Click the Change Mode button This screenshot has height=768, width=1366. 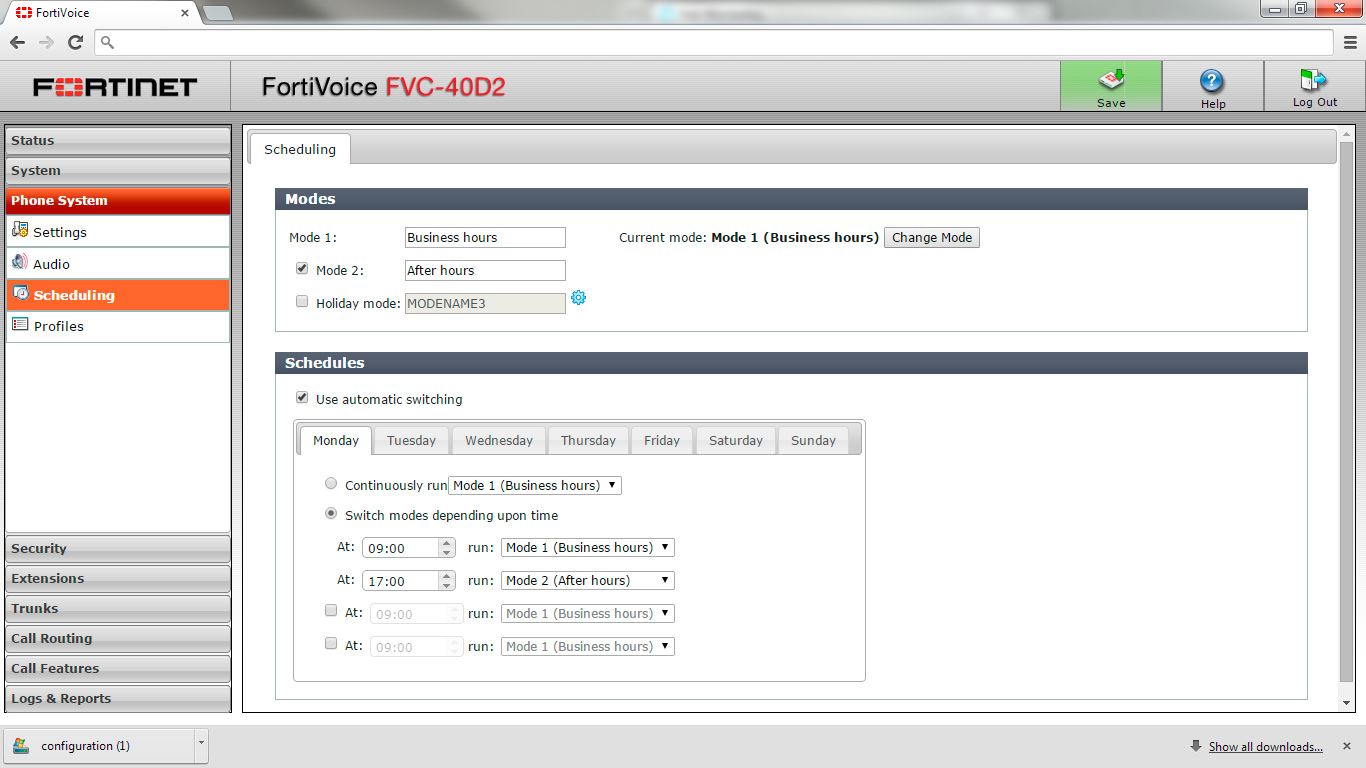tap(932, 237)
